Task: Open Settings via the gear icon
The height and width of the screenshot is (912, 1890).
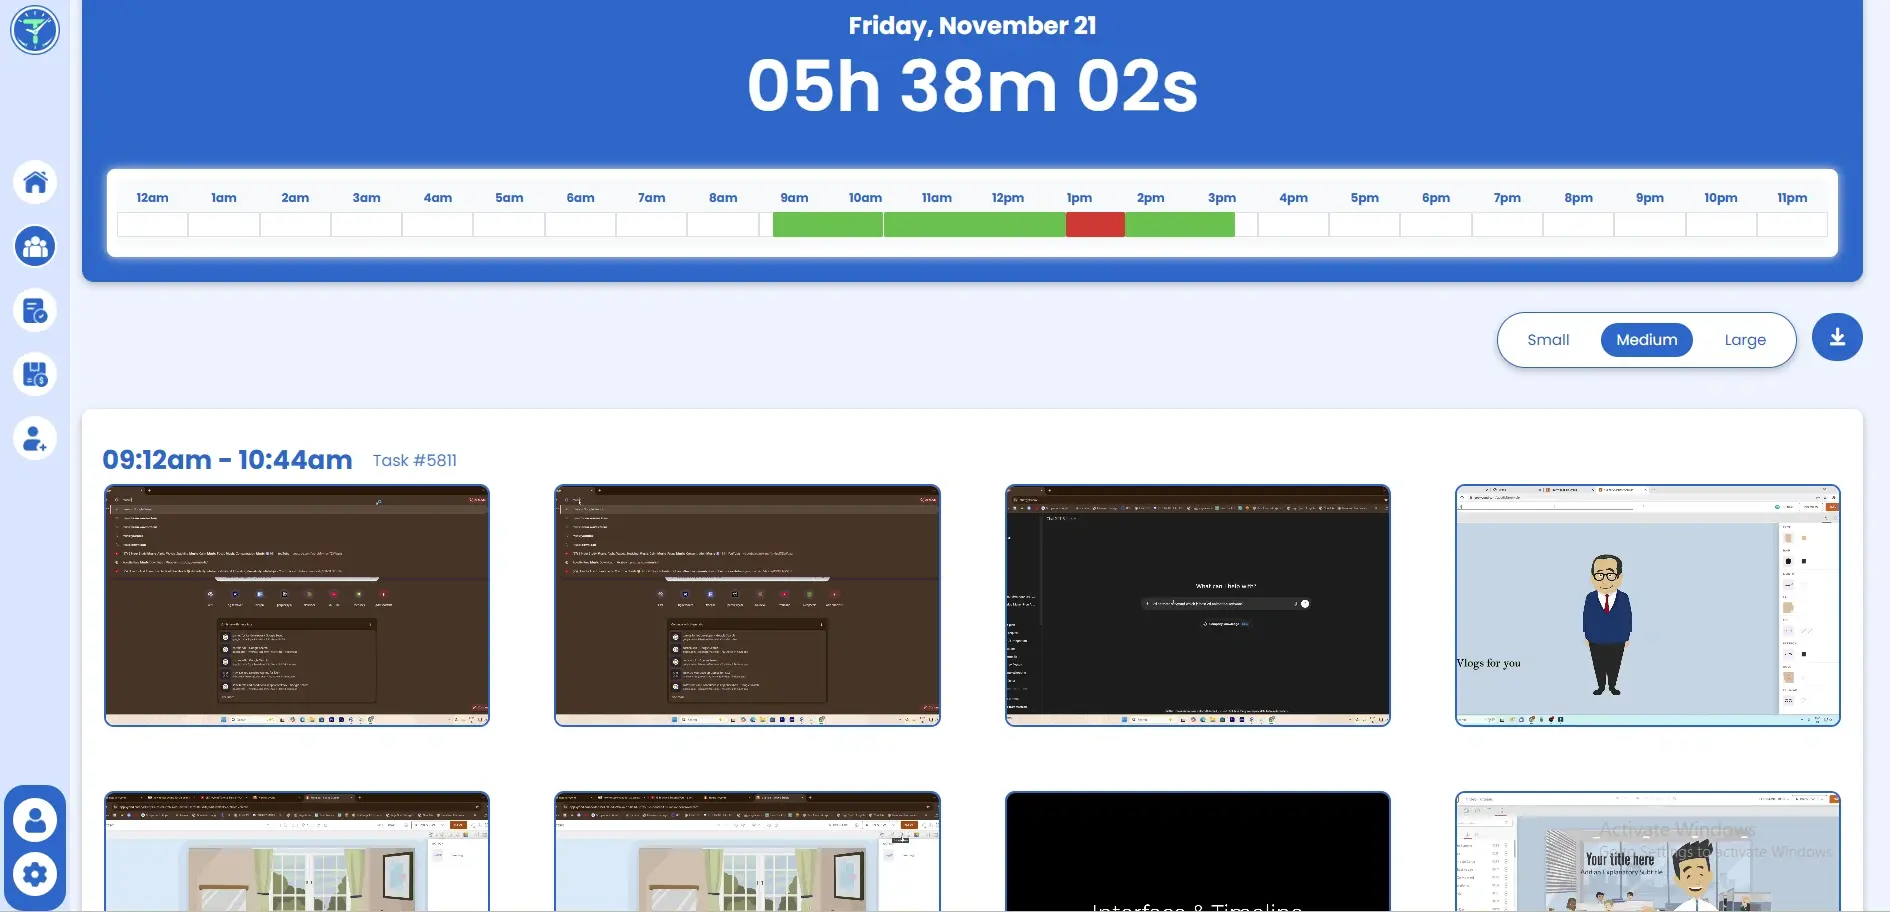Action: point(35,874)
